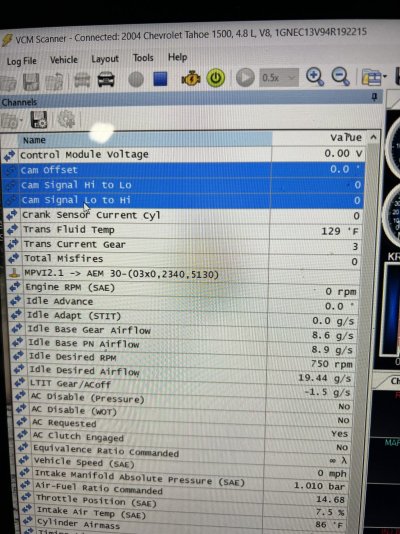This screenshot has width=400, height=534.
Task: Open the Vehicle menu
Action: 64,60
